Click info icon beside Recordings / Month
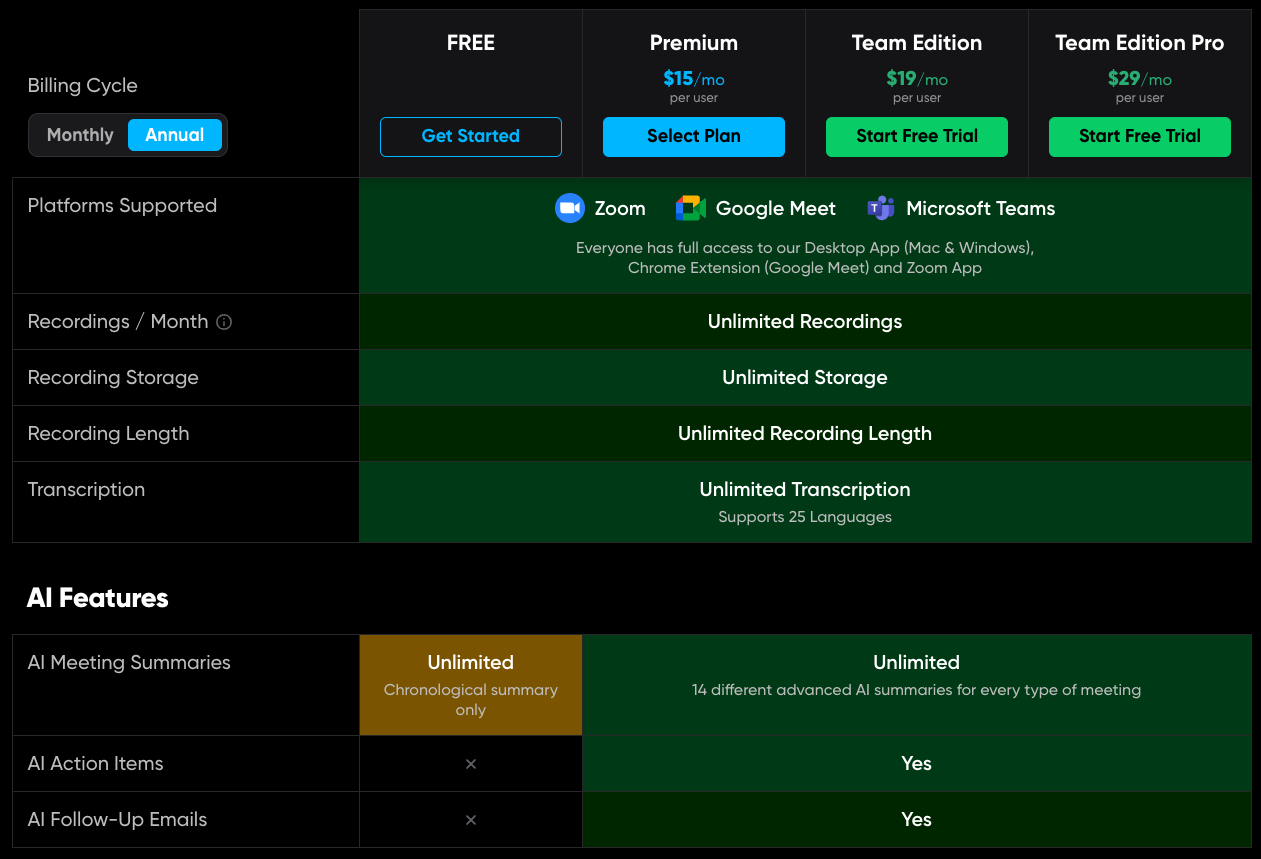Image resolution: width=1261 pixels, height=859 pixels. [x=224, y=322]
